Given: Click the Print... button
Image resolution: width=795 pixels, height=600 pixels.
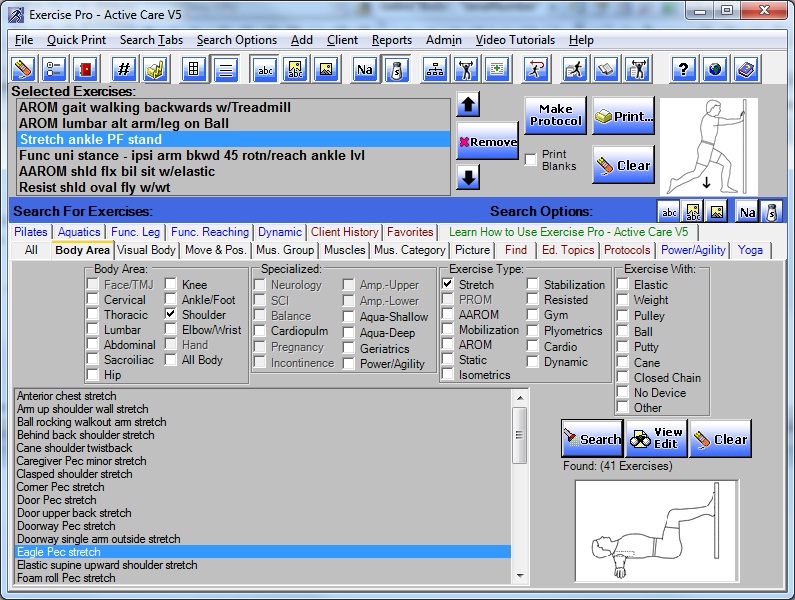Looking at the screenshot, I should [x=624, y=115].
